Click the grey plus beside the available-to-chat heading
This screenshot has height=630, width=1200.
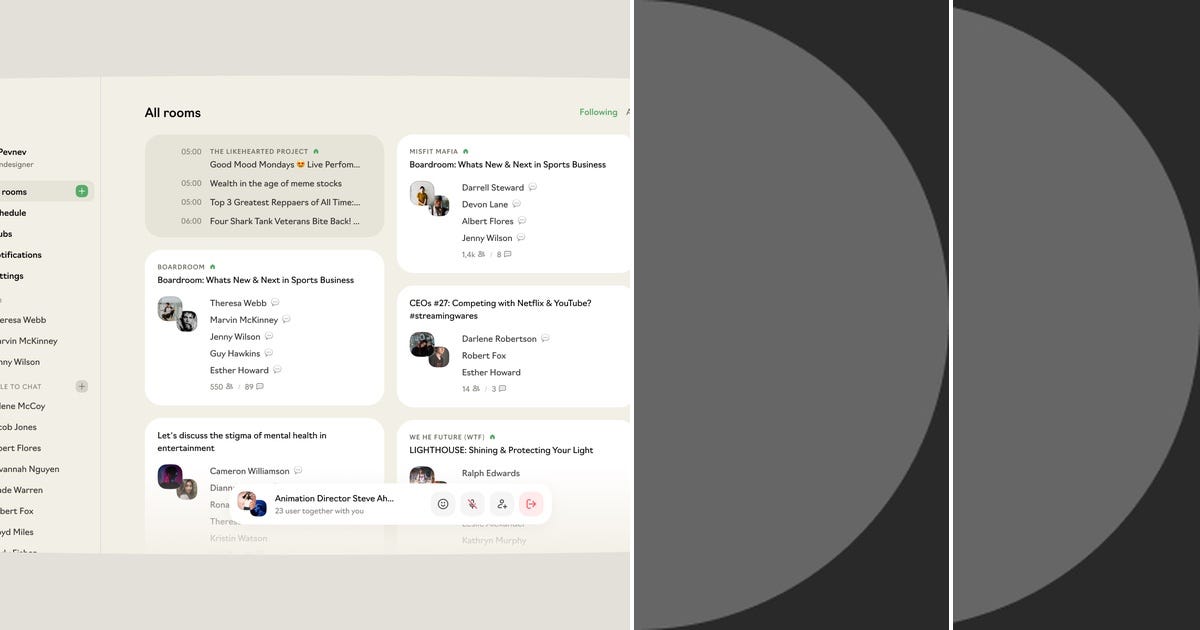point(82,386)
